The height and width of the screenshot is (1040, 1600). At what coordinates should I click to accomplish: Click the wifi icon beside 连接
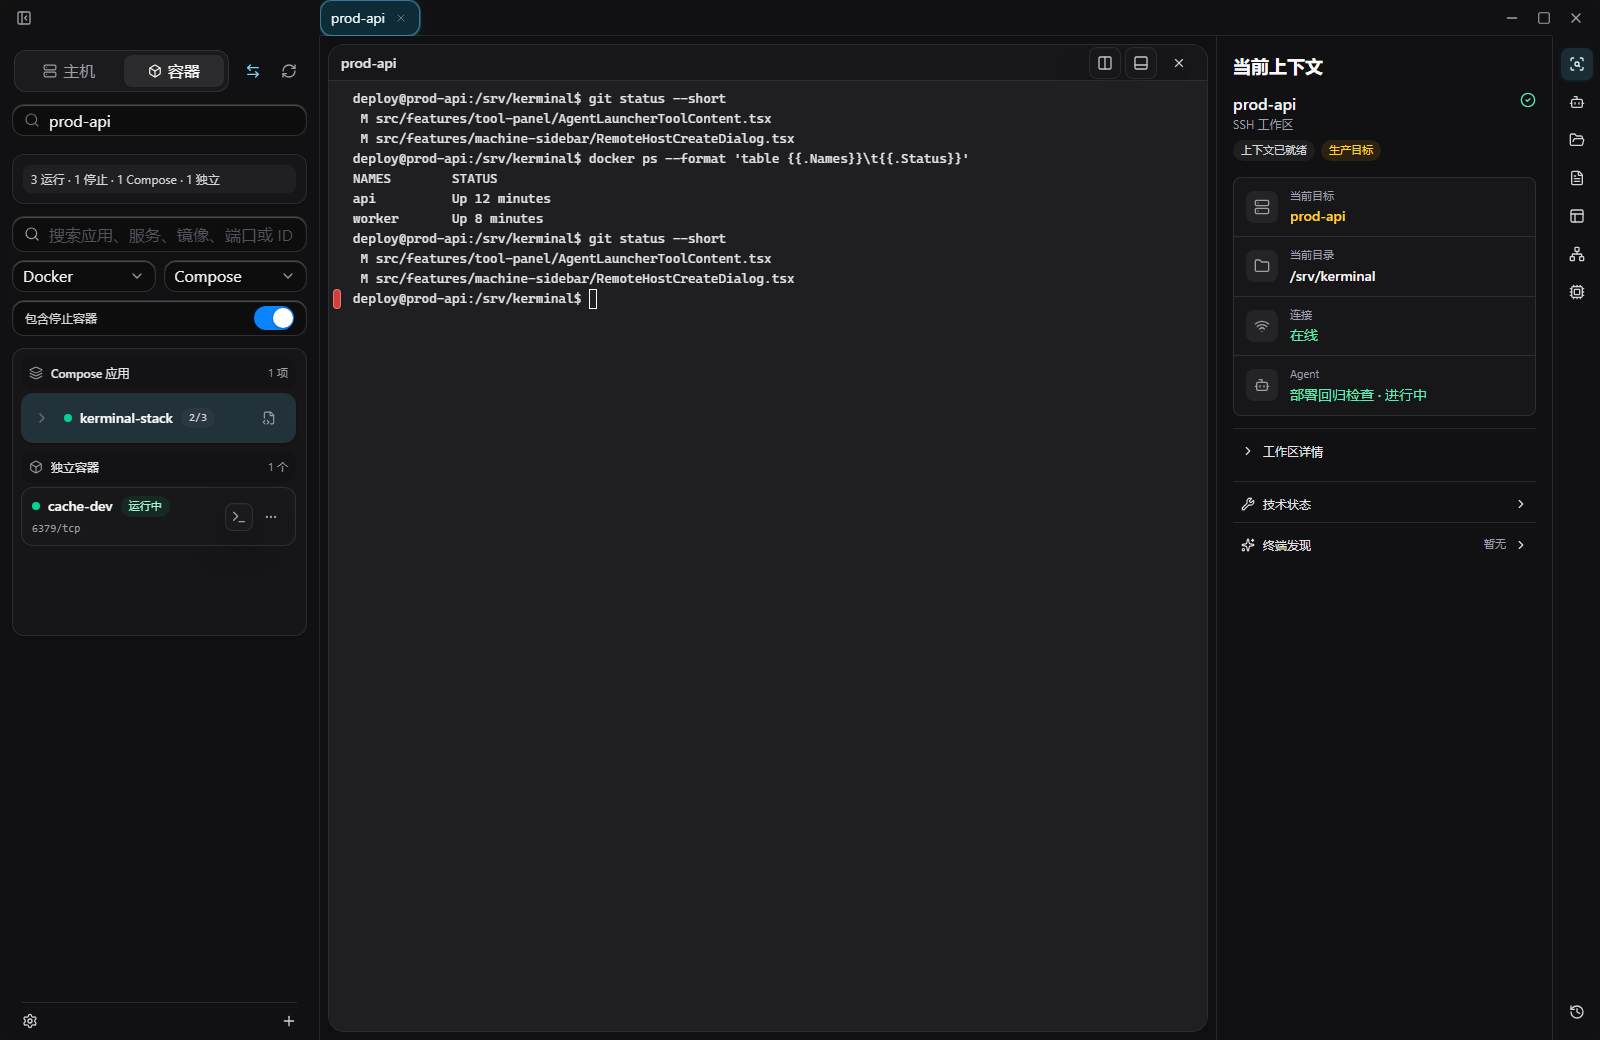point(1262,326)
